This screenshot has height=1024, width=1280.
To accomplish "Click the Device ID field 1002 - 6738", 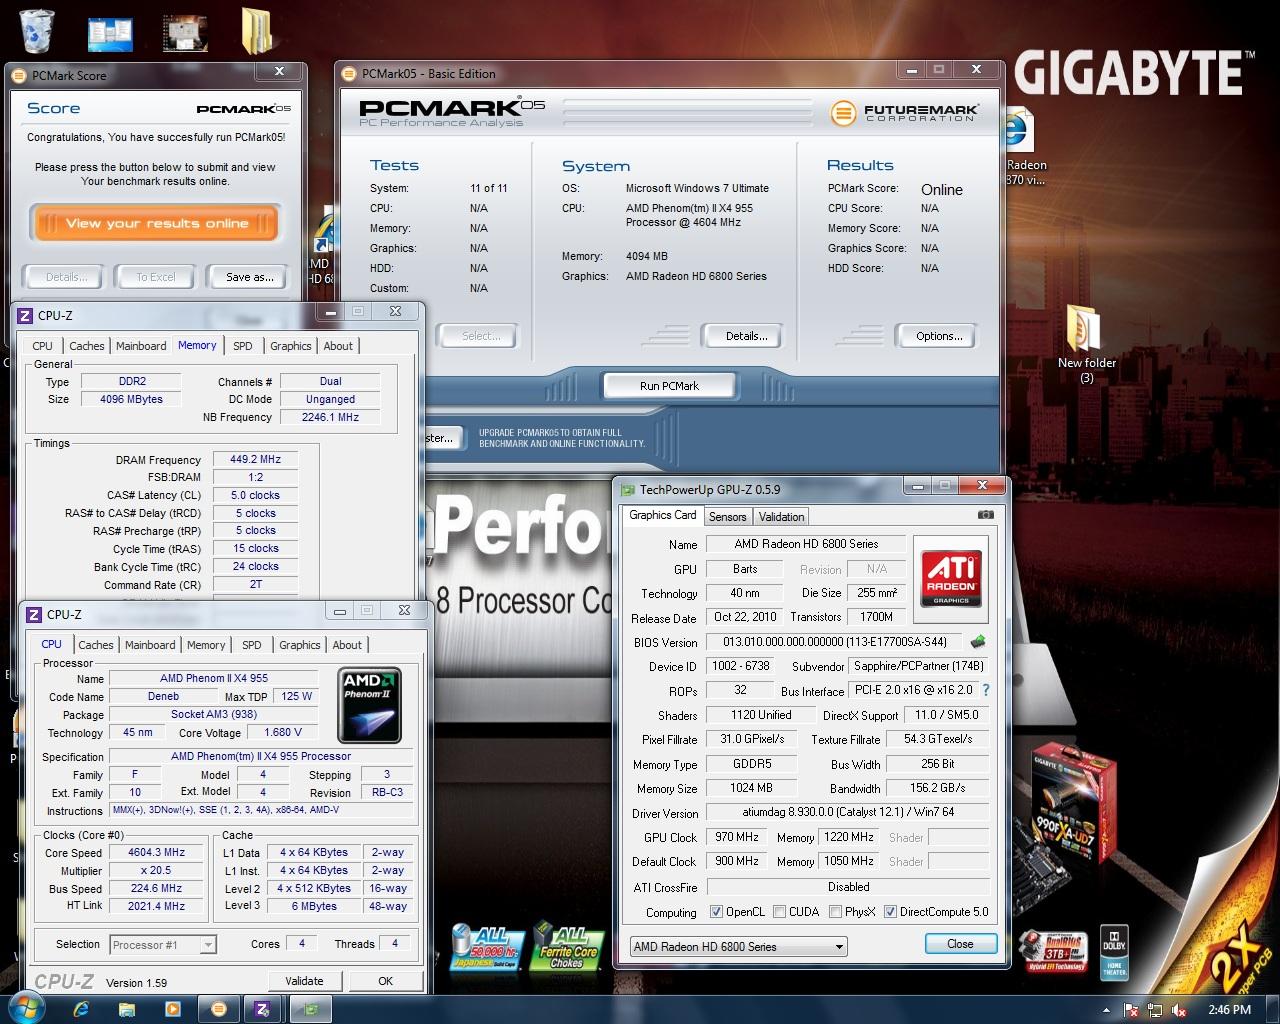I will tap(739, 666).
